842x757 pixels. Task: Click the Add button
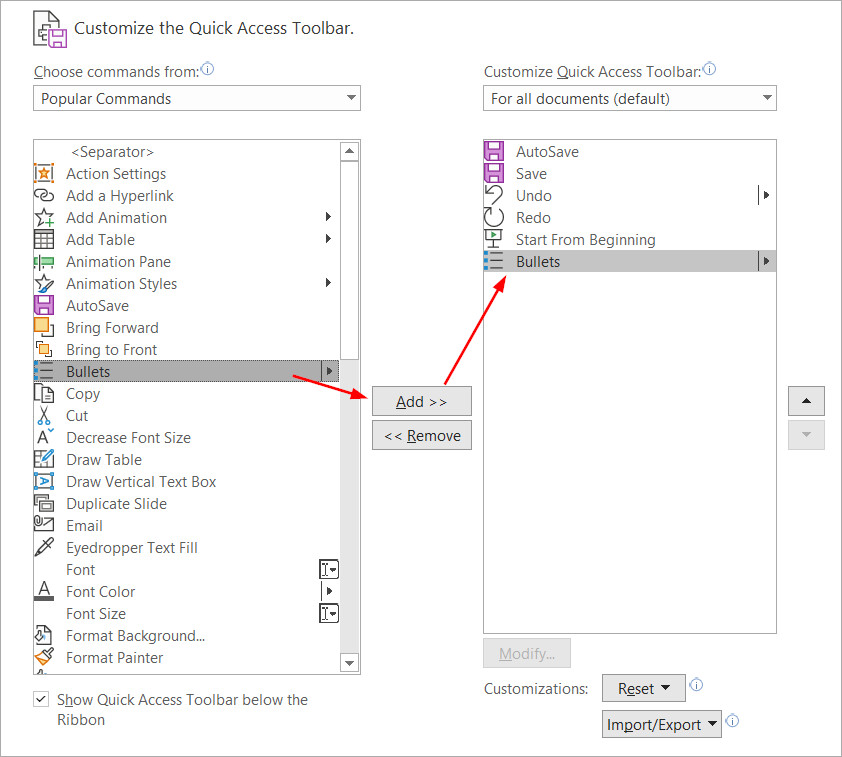pos(421,401)
